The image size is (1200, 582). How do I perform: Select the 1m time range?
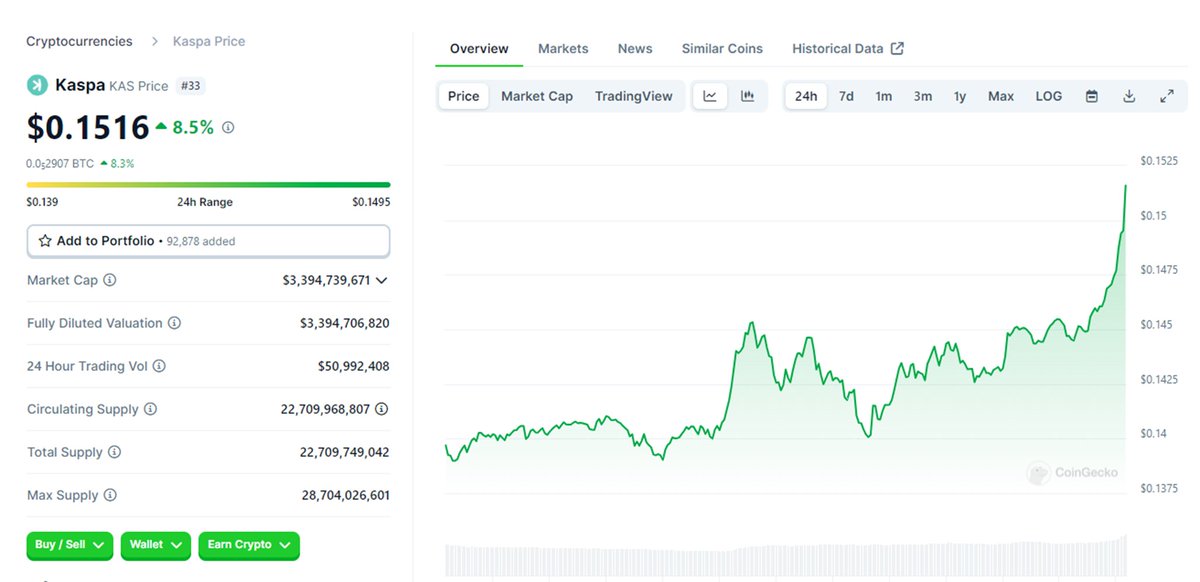click(x=884, y=96)
